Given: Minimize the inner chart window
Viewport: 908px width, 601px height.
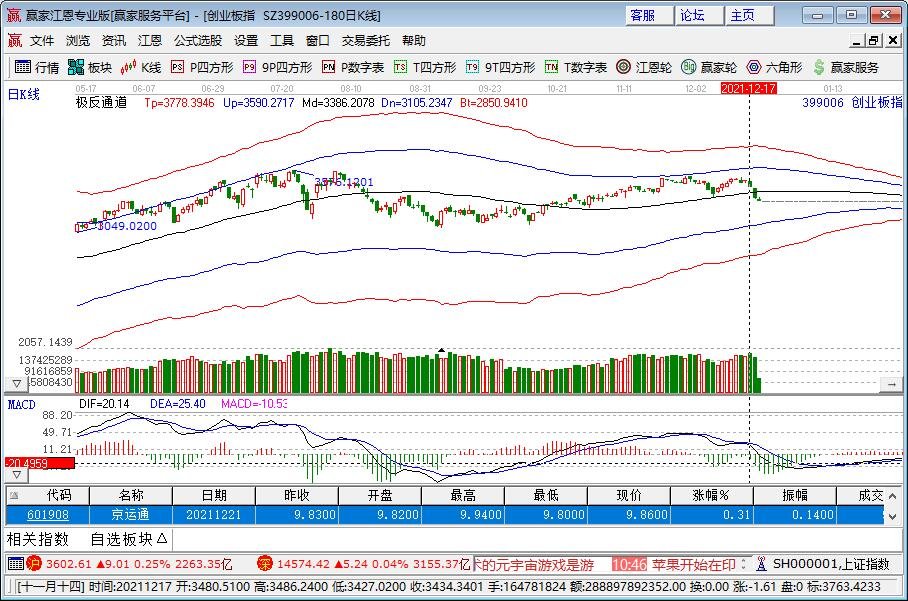Looking at the screenshot, I should [x=857, y=41].
